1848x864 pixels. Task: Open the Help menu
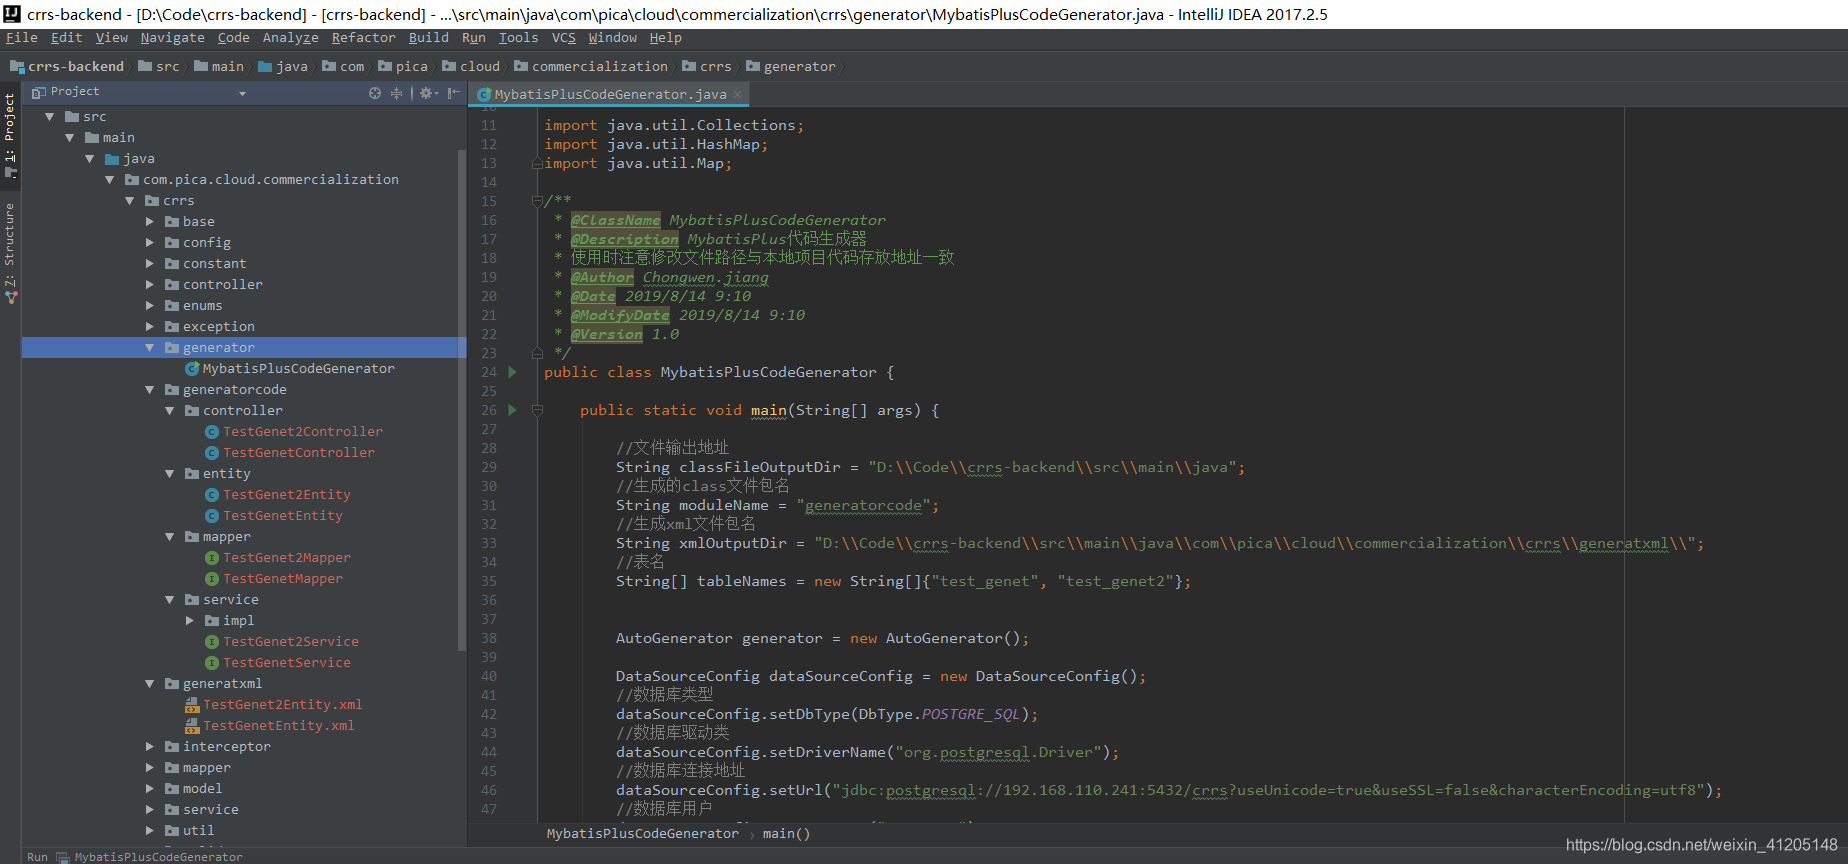[x=665, y=38]
